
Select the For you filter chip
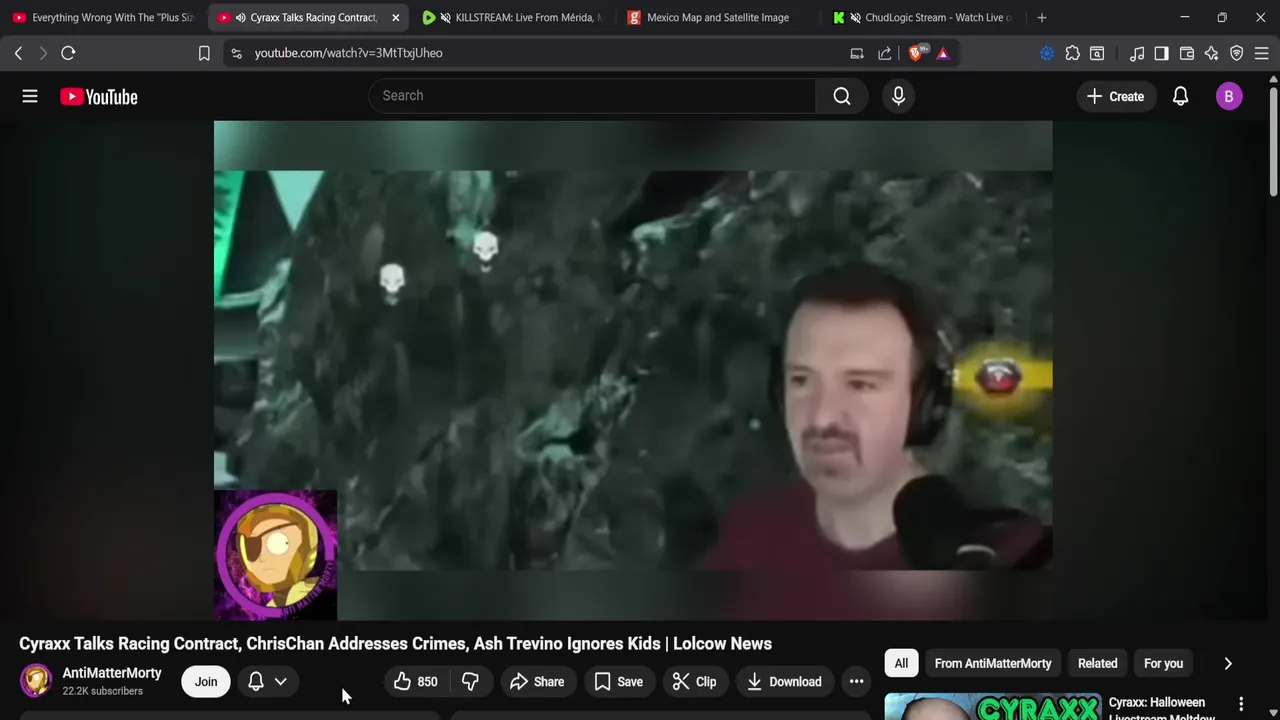1163,663
